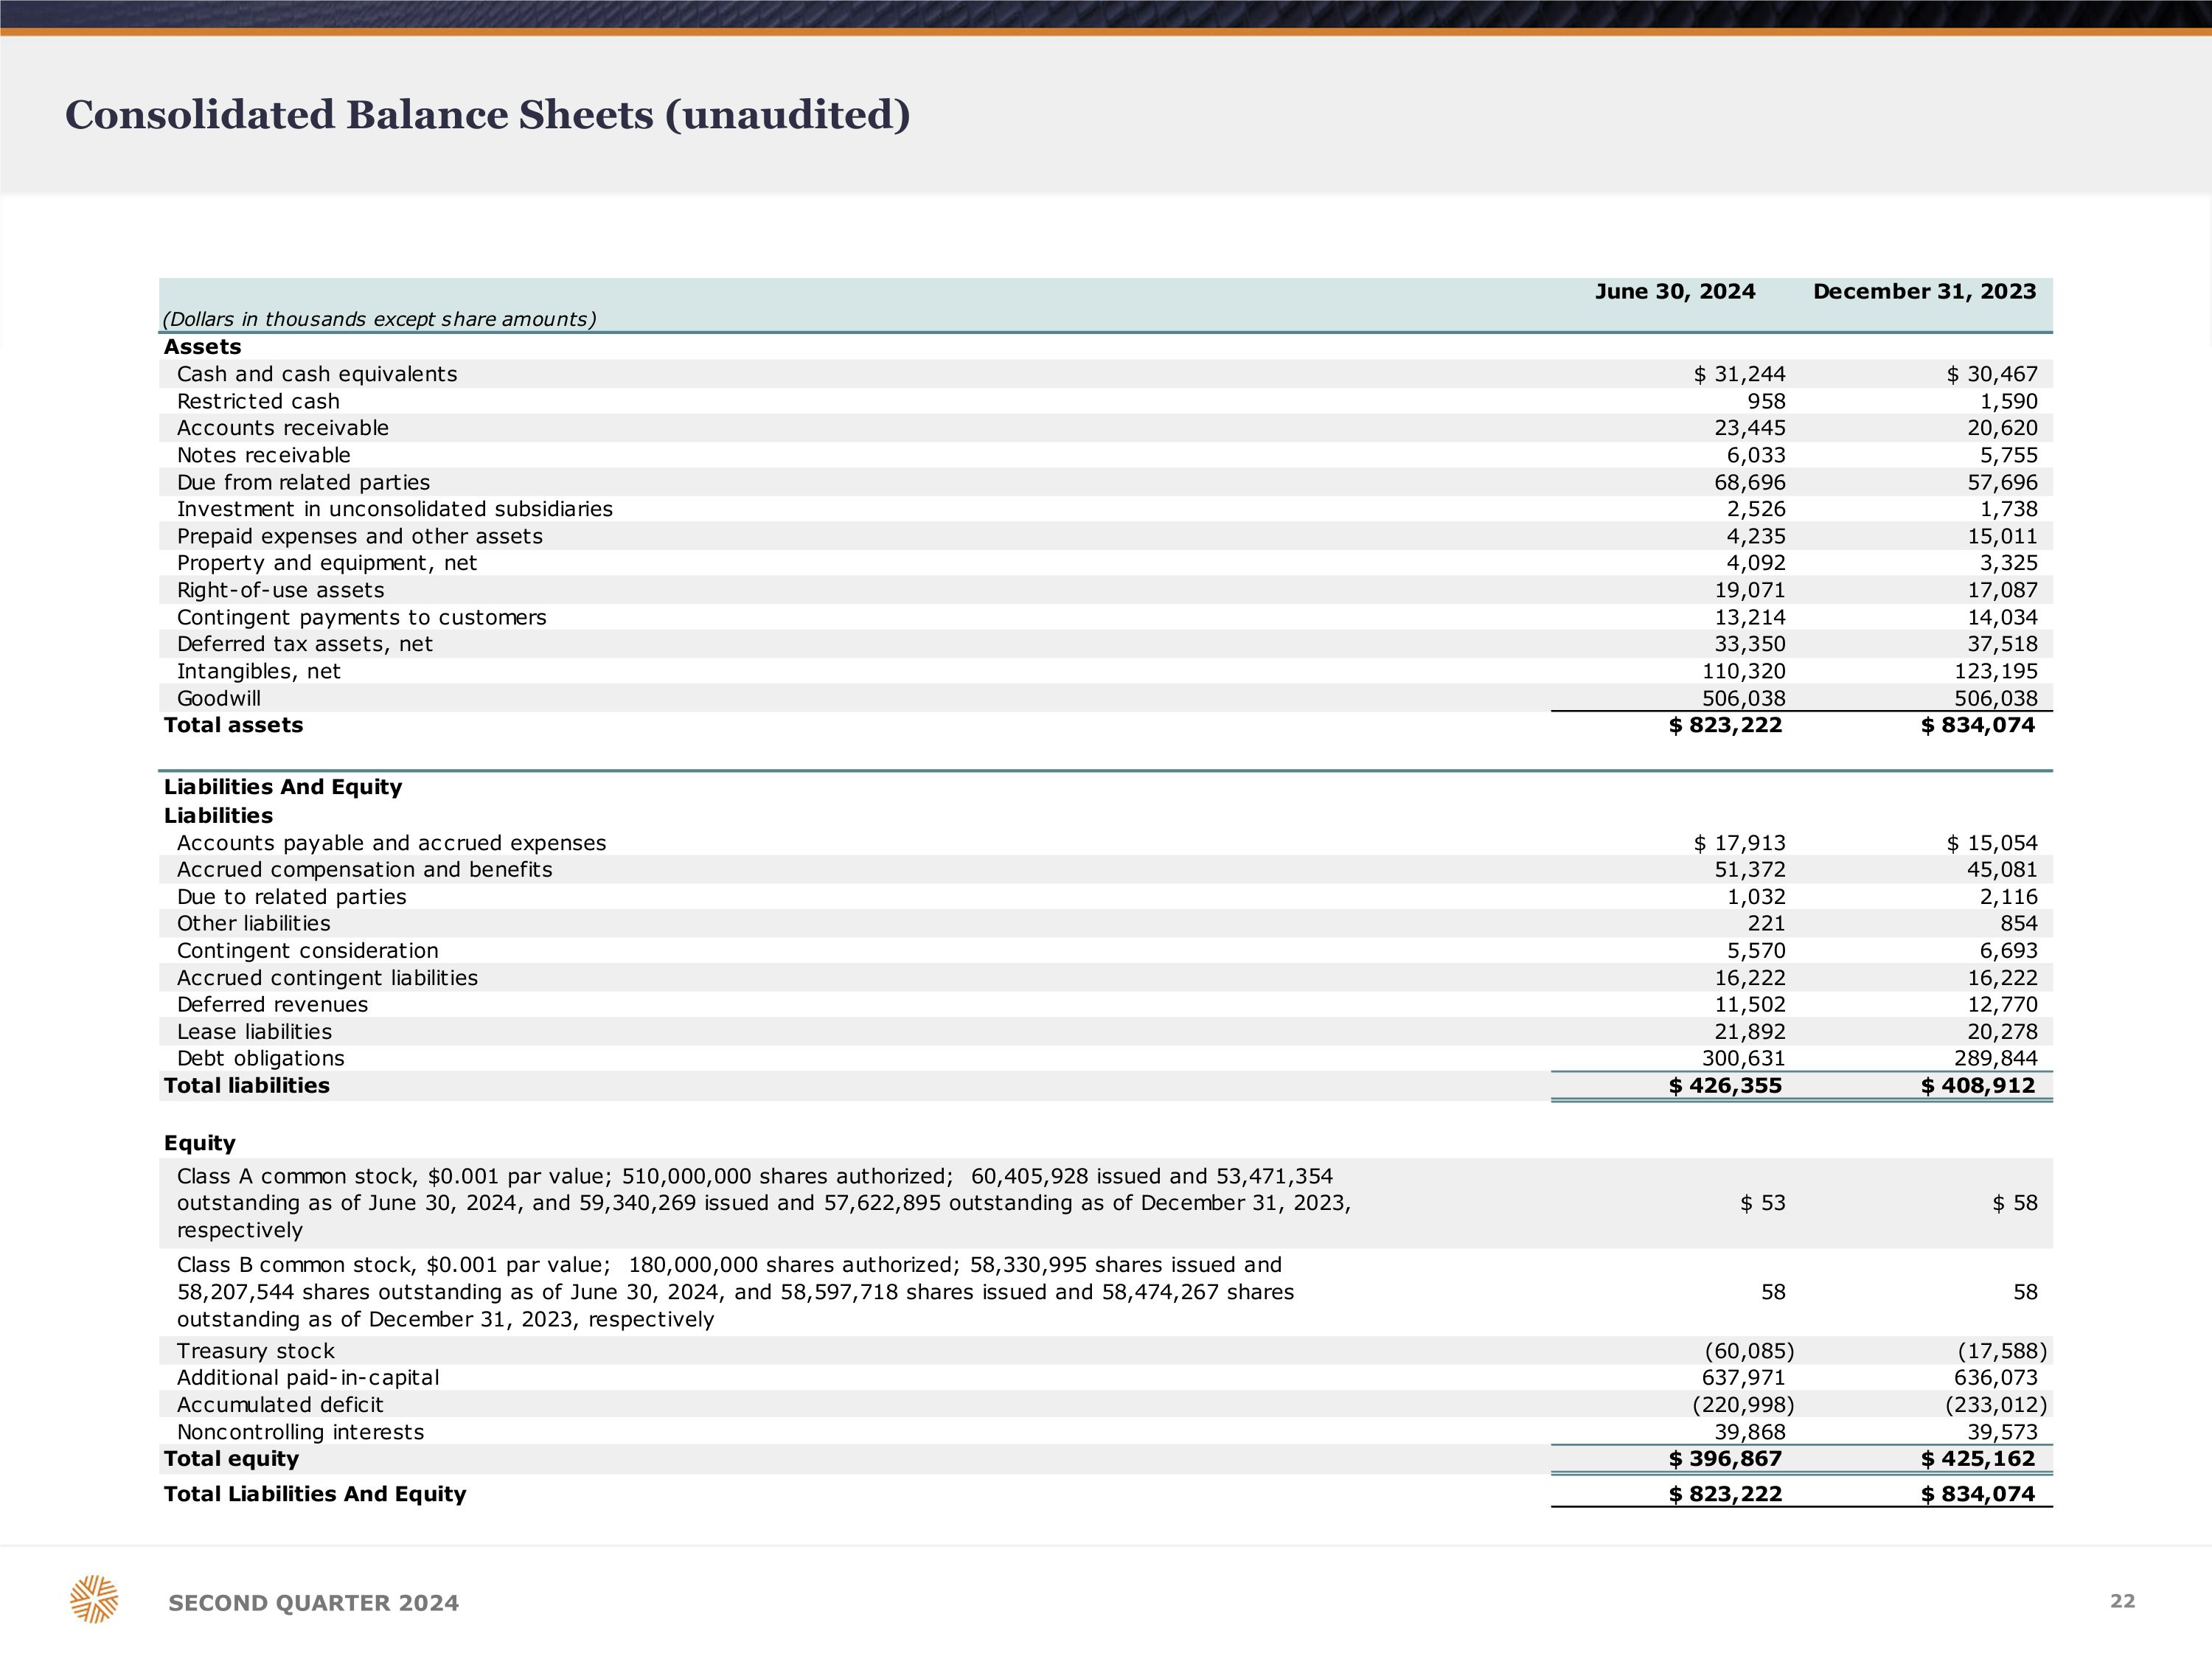The image size is (2212, 1659).
Task: Select the Total liabilities row label
Action: tap(246, 1085)
